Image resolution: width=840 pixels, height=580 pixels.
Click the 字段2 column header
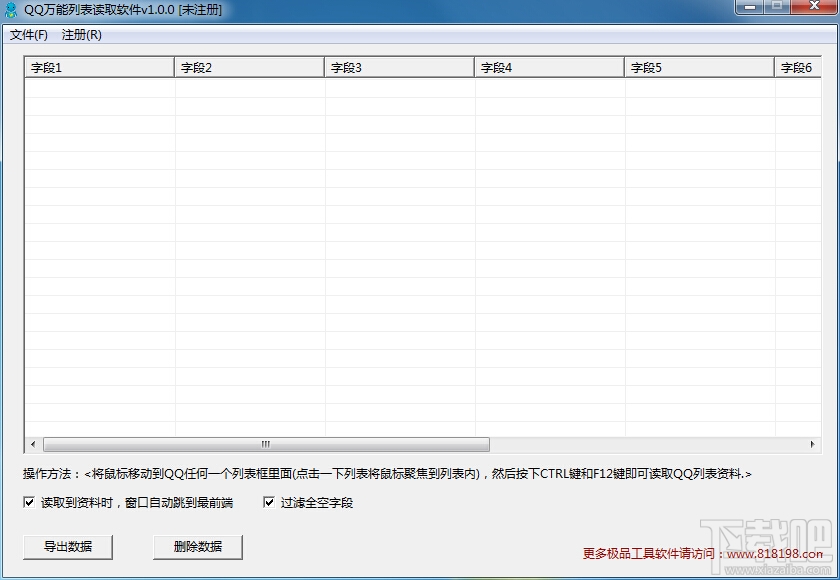(x=250, y=67)
